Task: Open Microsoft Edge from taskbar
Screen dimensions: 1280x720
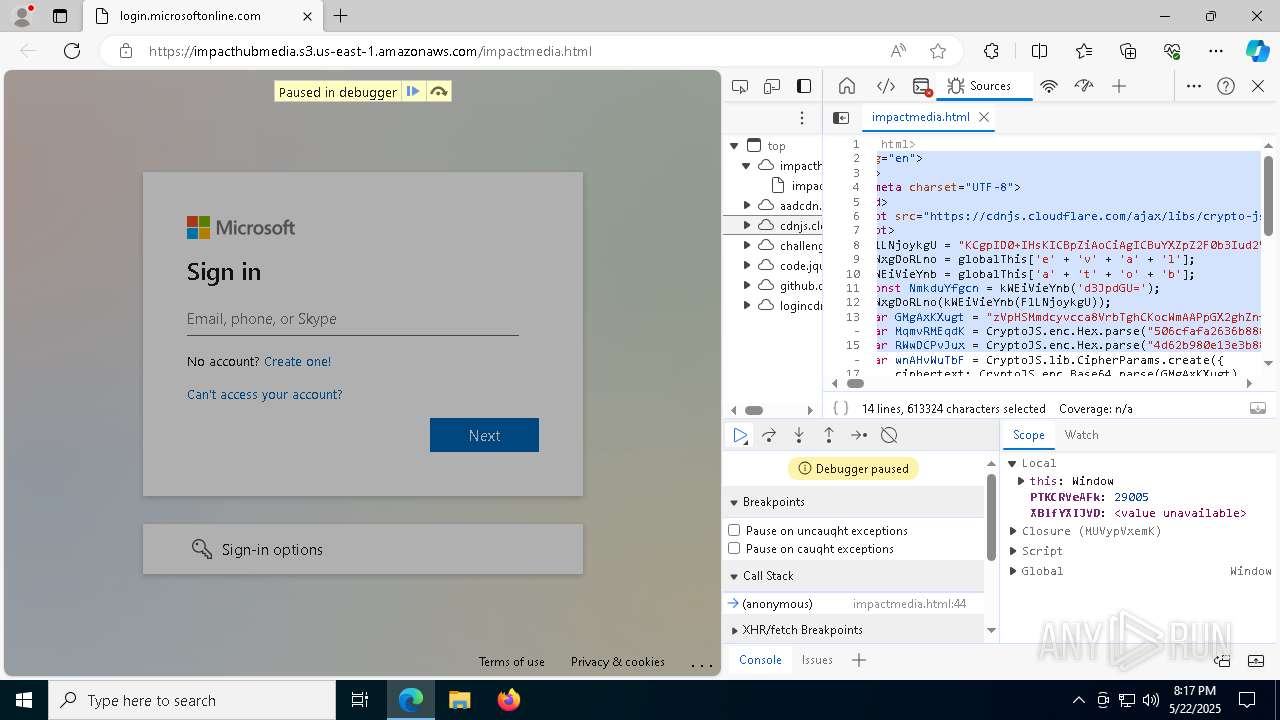Action: [x=411, y=700]
